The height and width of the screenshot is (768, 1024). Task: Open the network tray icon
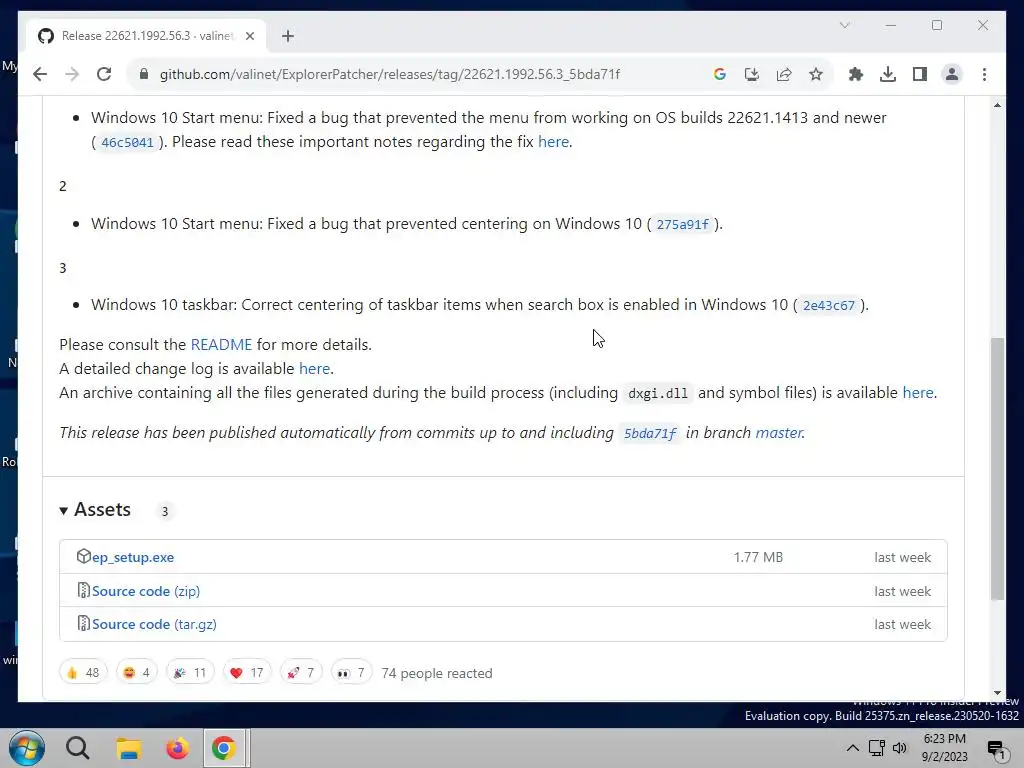pos(876,748)
